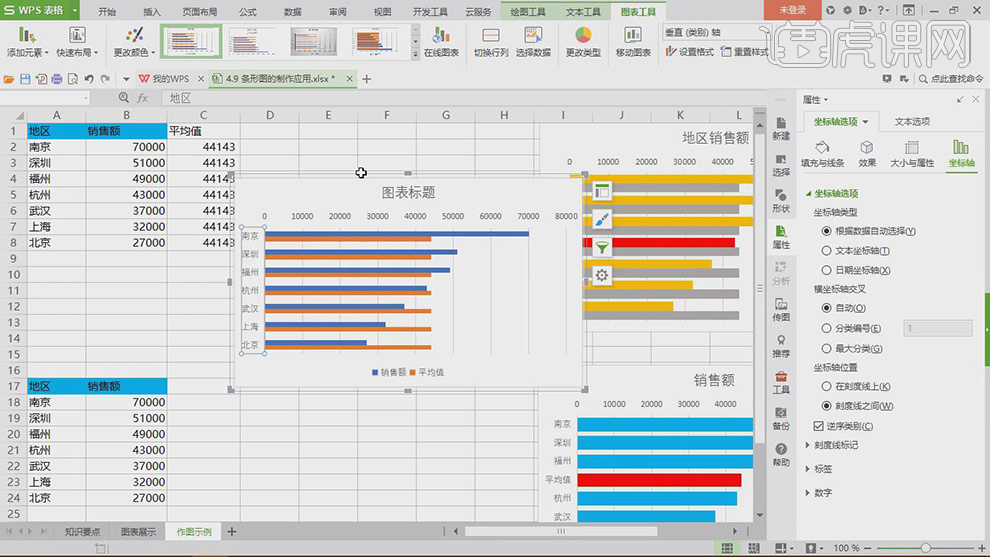Open the 页面布局 (Page Layout) ribbon tab
Screen dimensions: 990x557
coord(200,11)
